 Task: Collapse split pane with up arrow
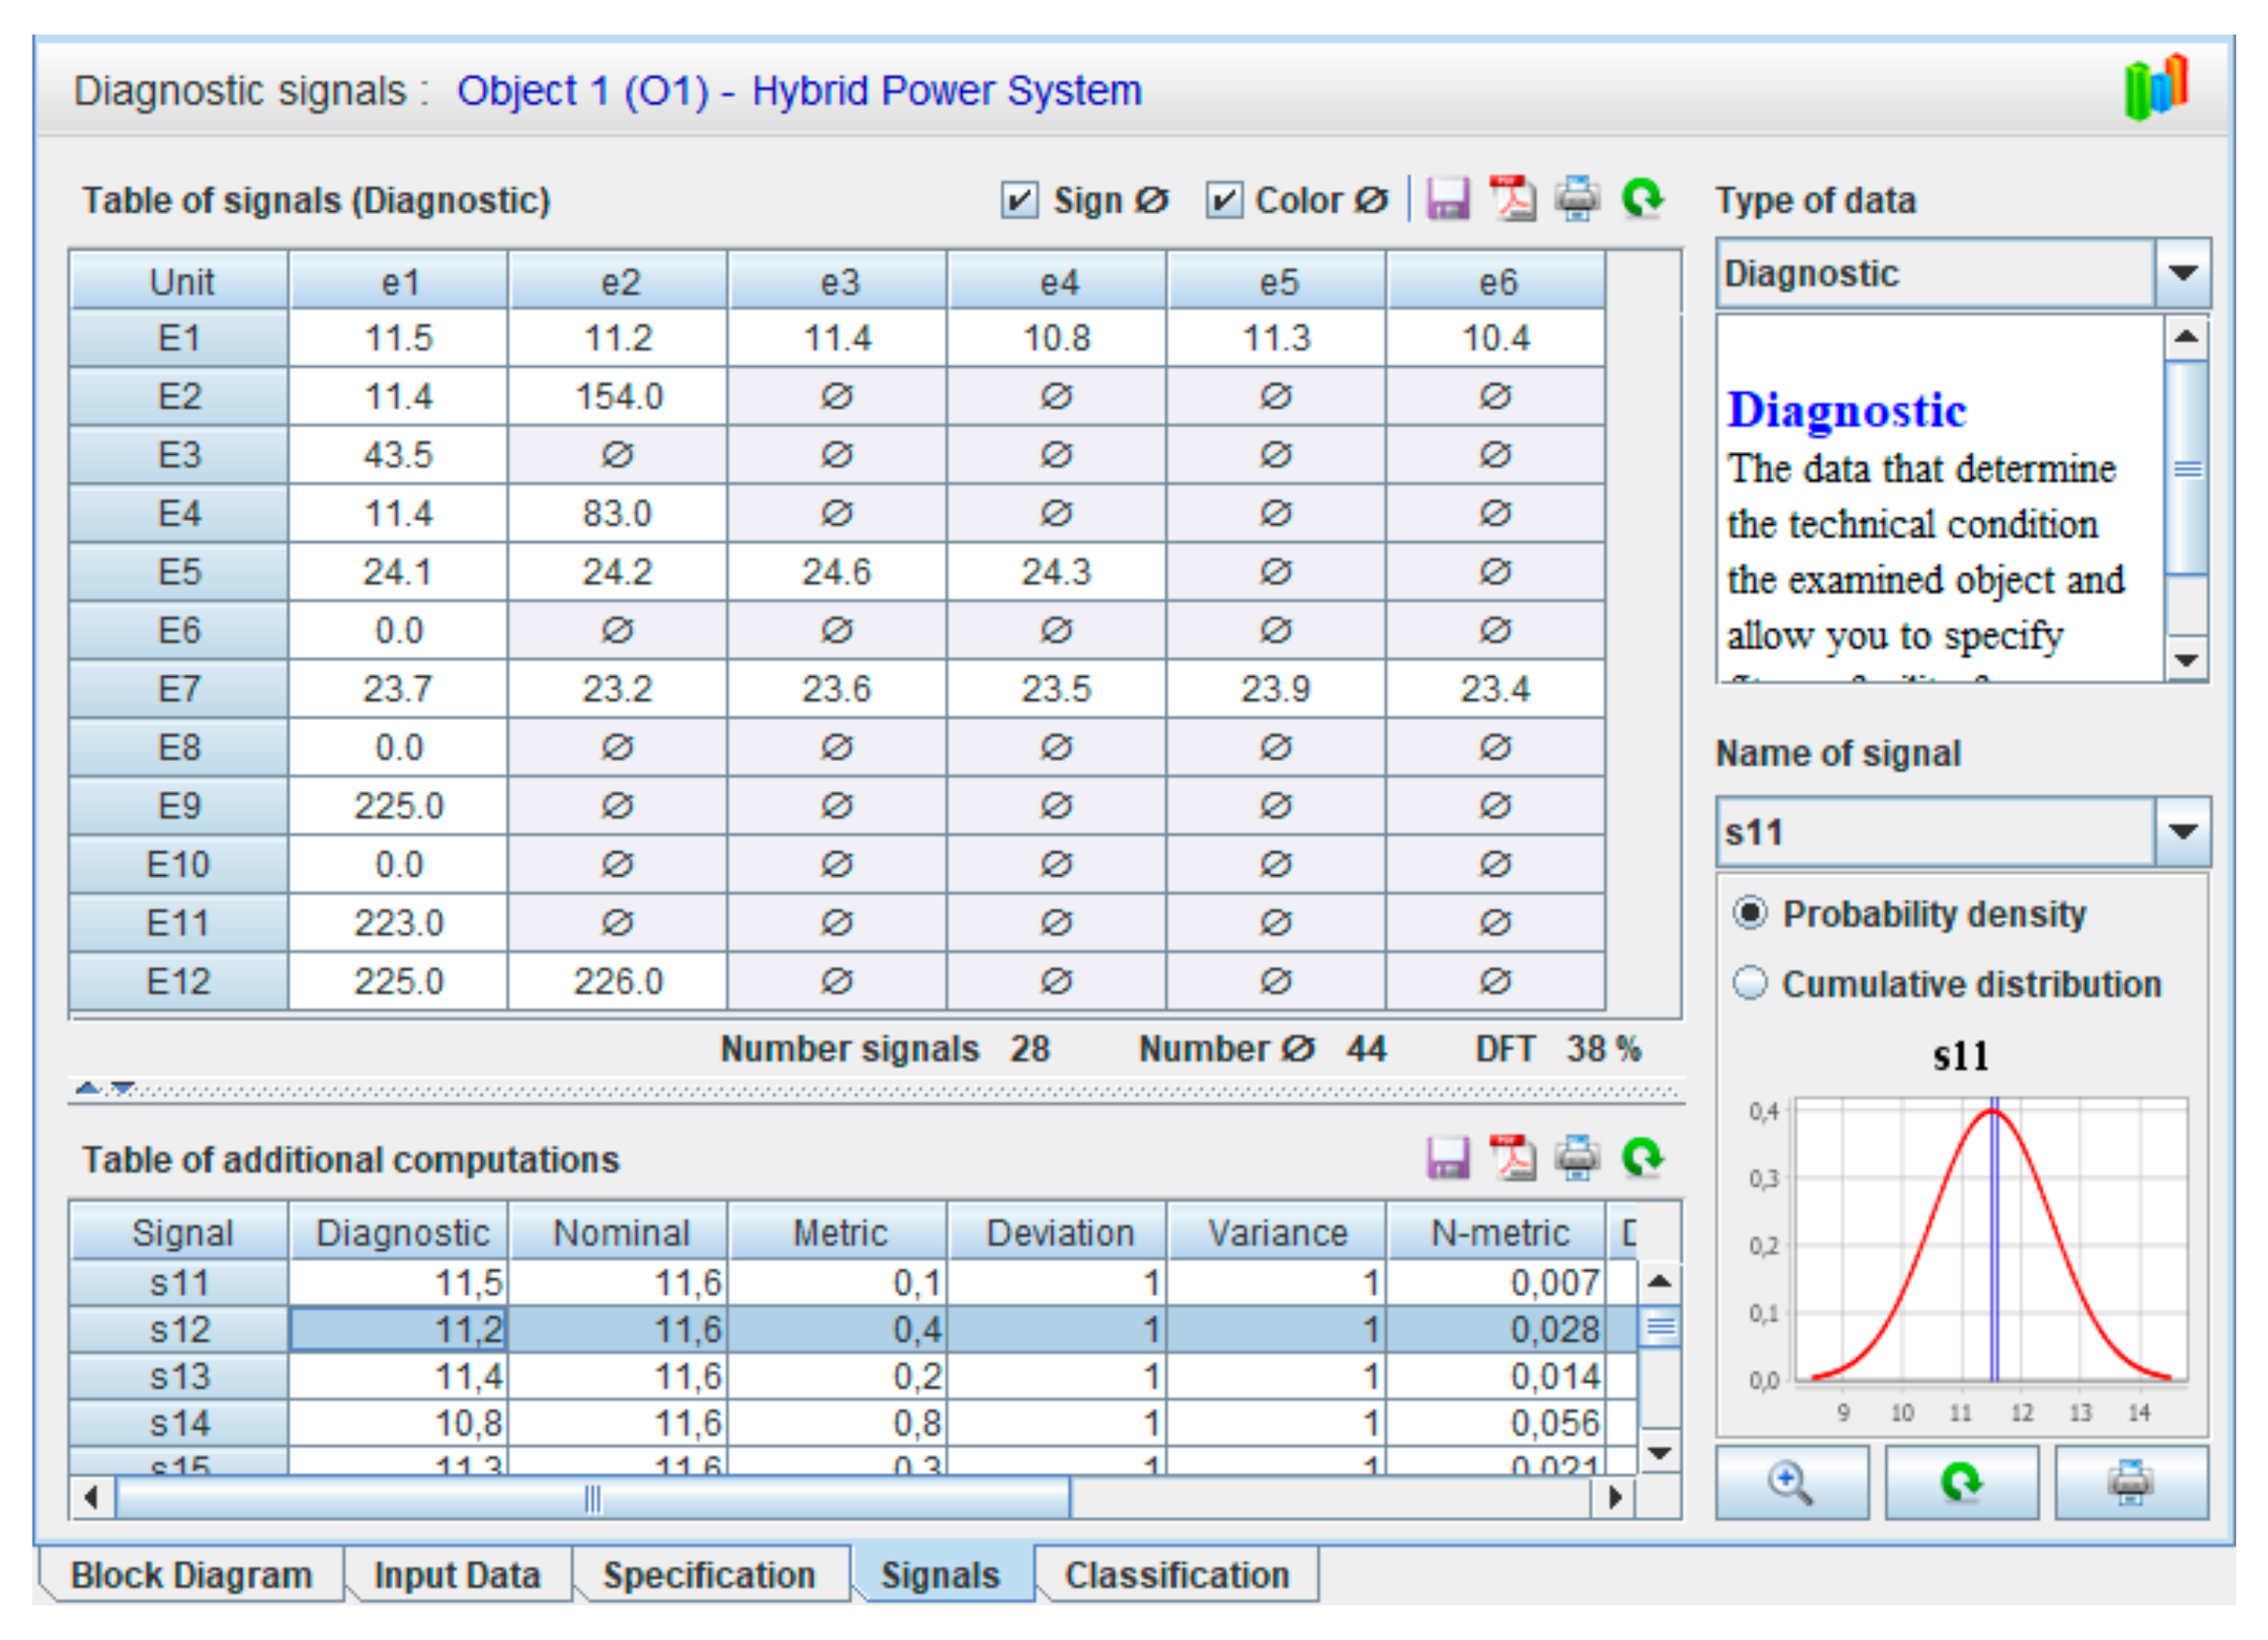pyautogui.click(x=88, y=1087)
